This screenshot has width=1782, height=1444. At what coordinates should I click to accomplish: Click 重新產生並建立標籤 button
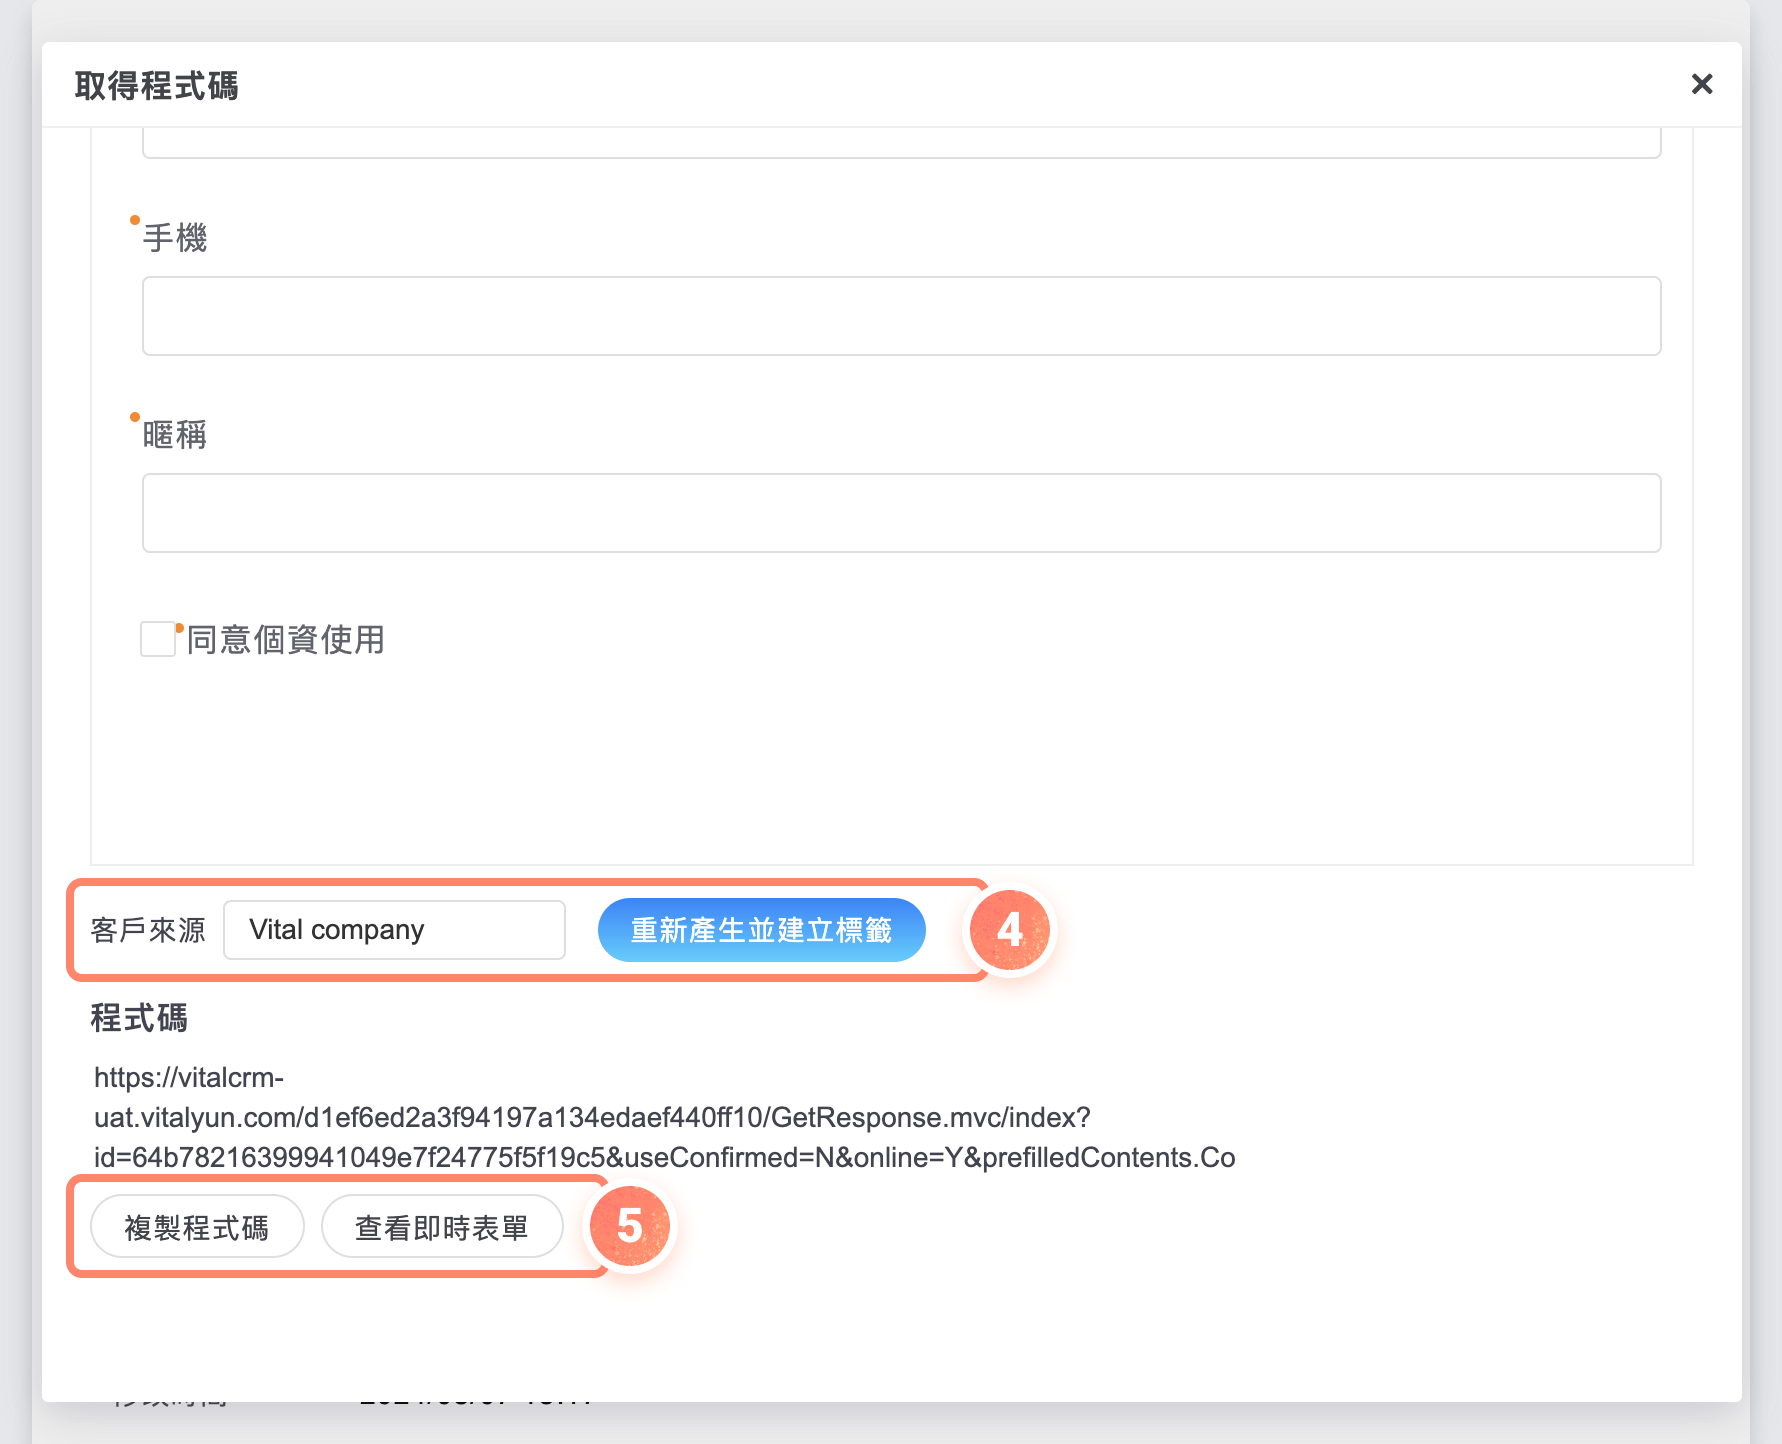coord(761,930)
